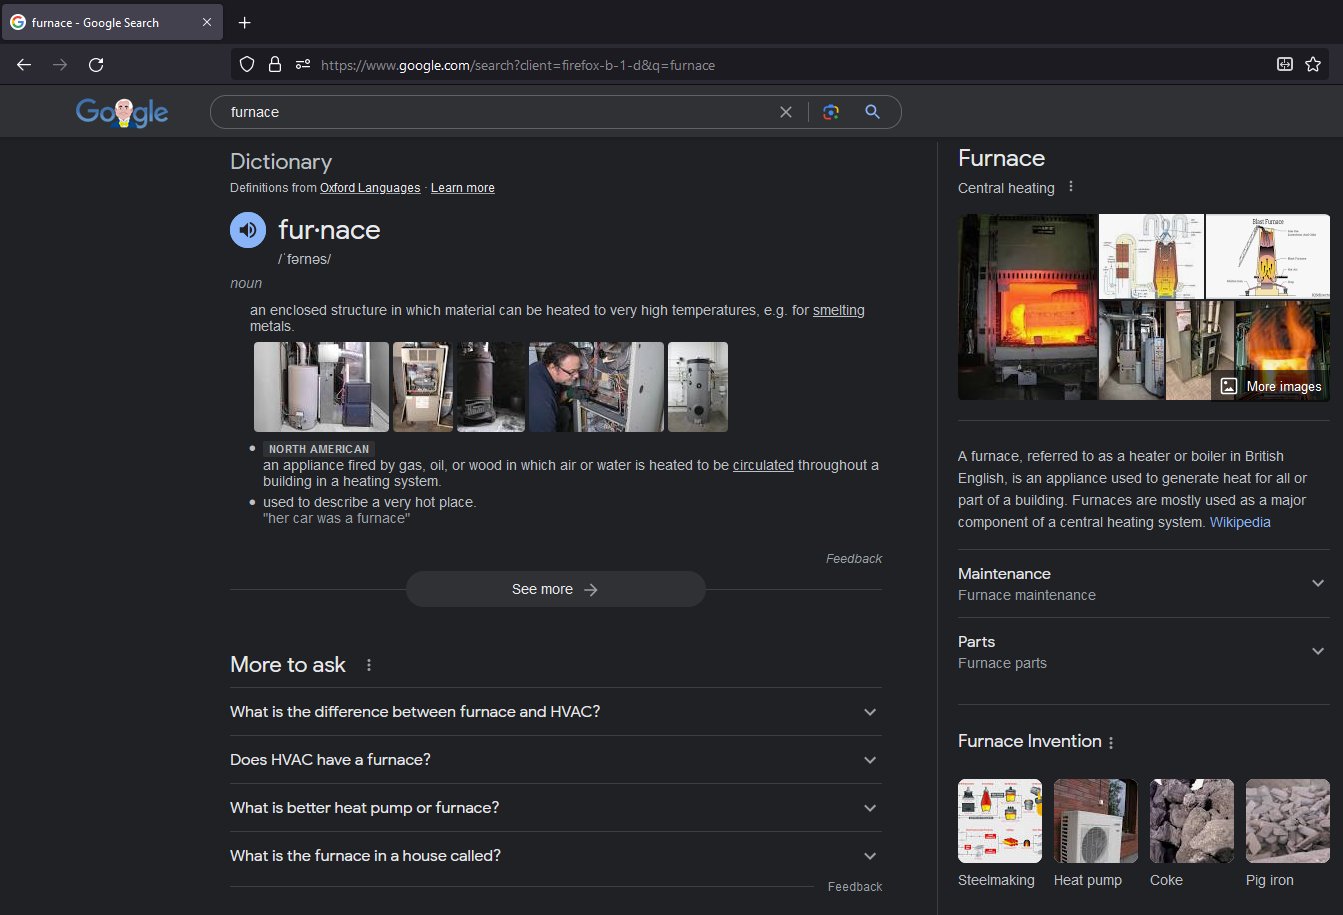Toggle reader view icon in the address bar
This screenshot has height=915, width=1343.
coord(1285,65)
